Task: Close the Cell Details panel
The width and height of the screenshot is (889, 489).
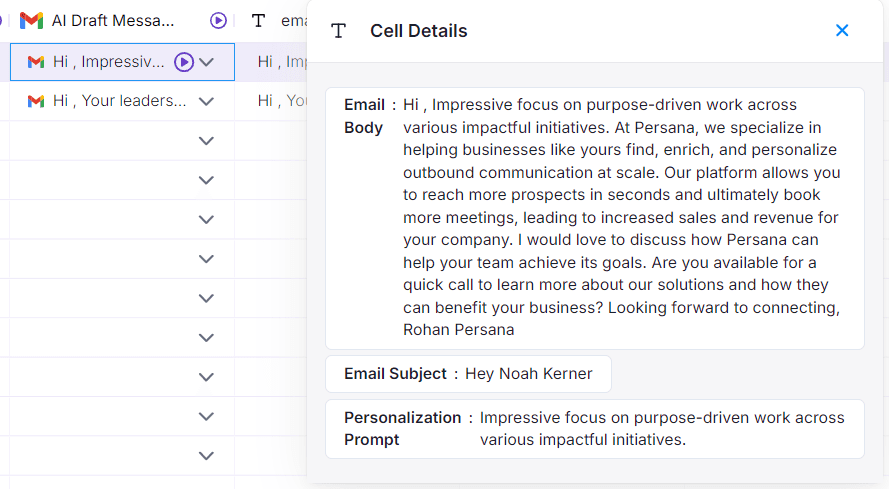Action: click(x=842, y=30)
